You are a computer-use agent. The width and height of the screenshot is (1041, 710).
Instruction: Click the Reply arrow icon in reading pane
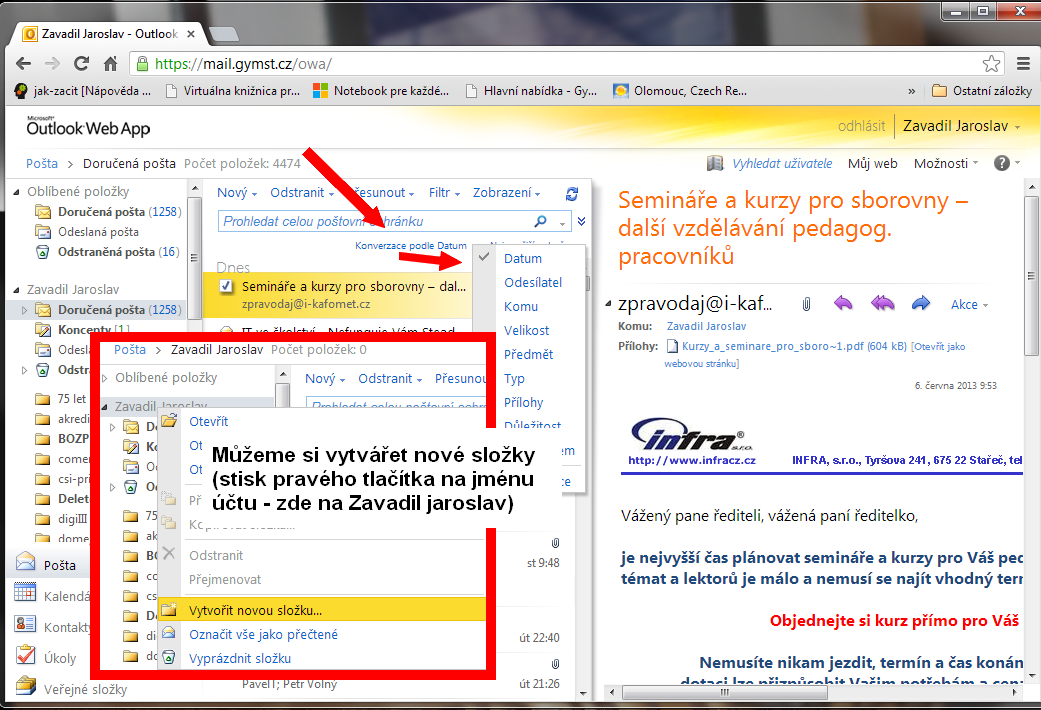click(x=842, y=304)
